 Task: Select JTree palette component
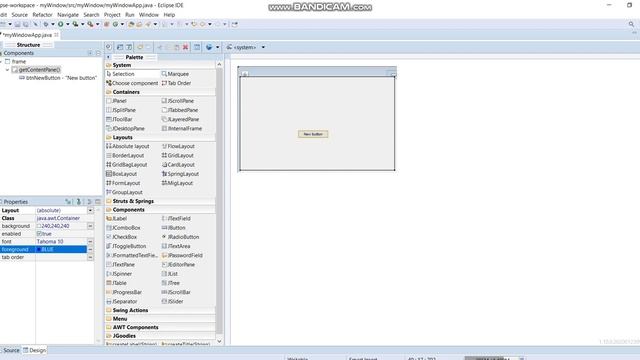point(171,283)
